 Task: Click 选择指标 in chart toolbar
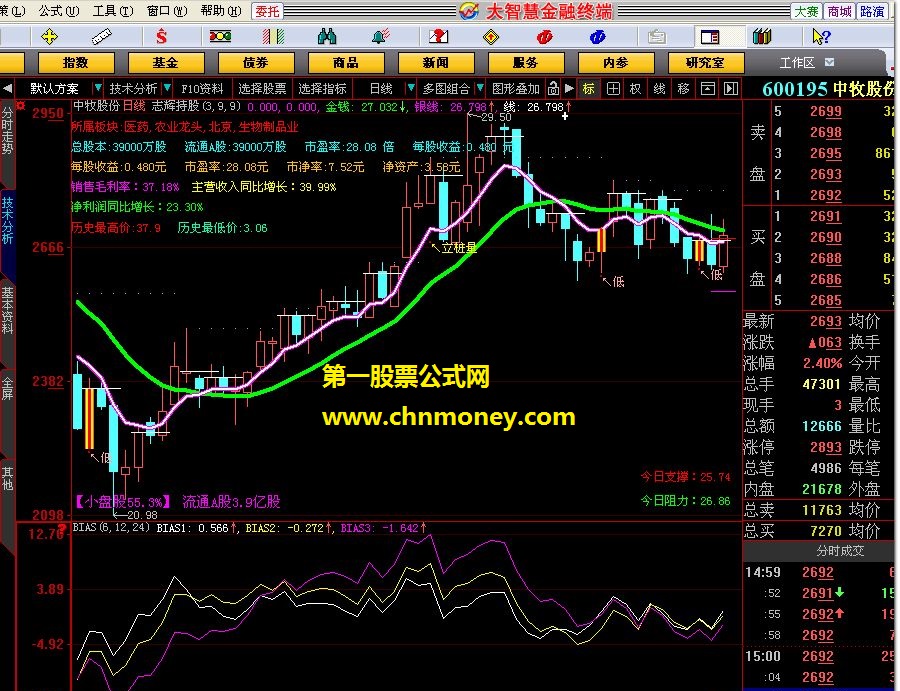[x=323, y=88]
